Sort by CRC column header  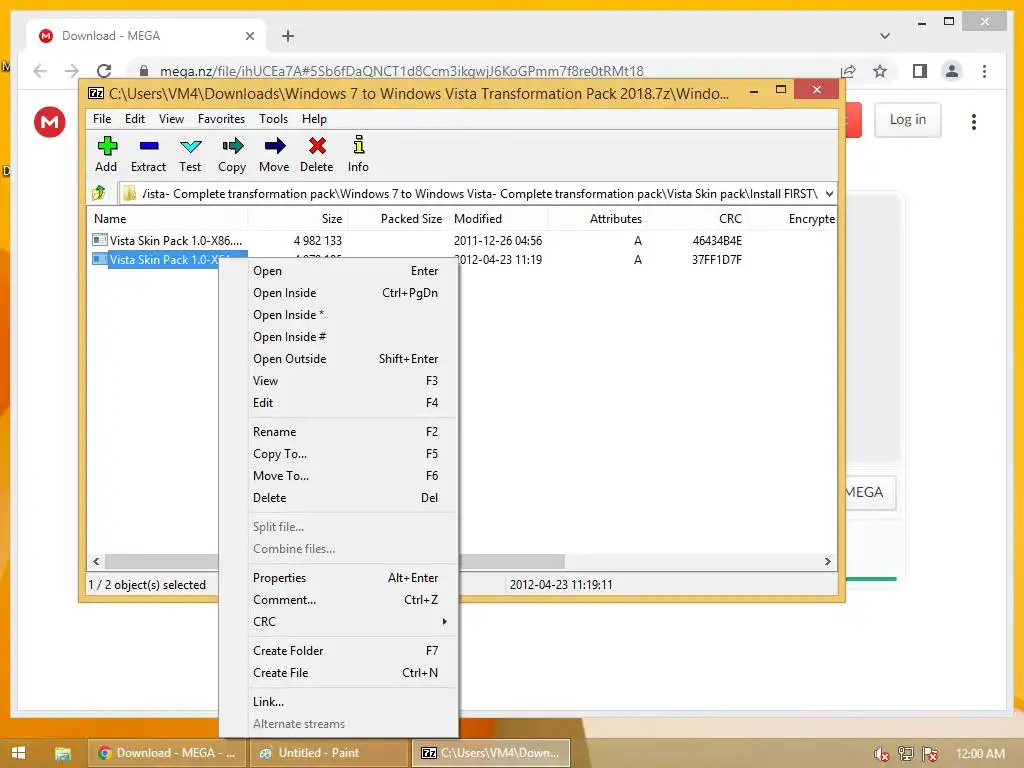pos(696,219)
